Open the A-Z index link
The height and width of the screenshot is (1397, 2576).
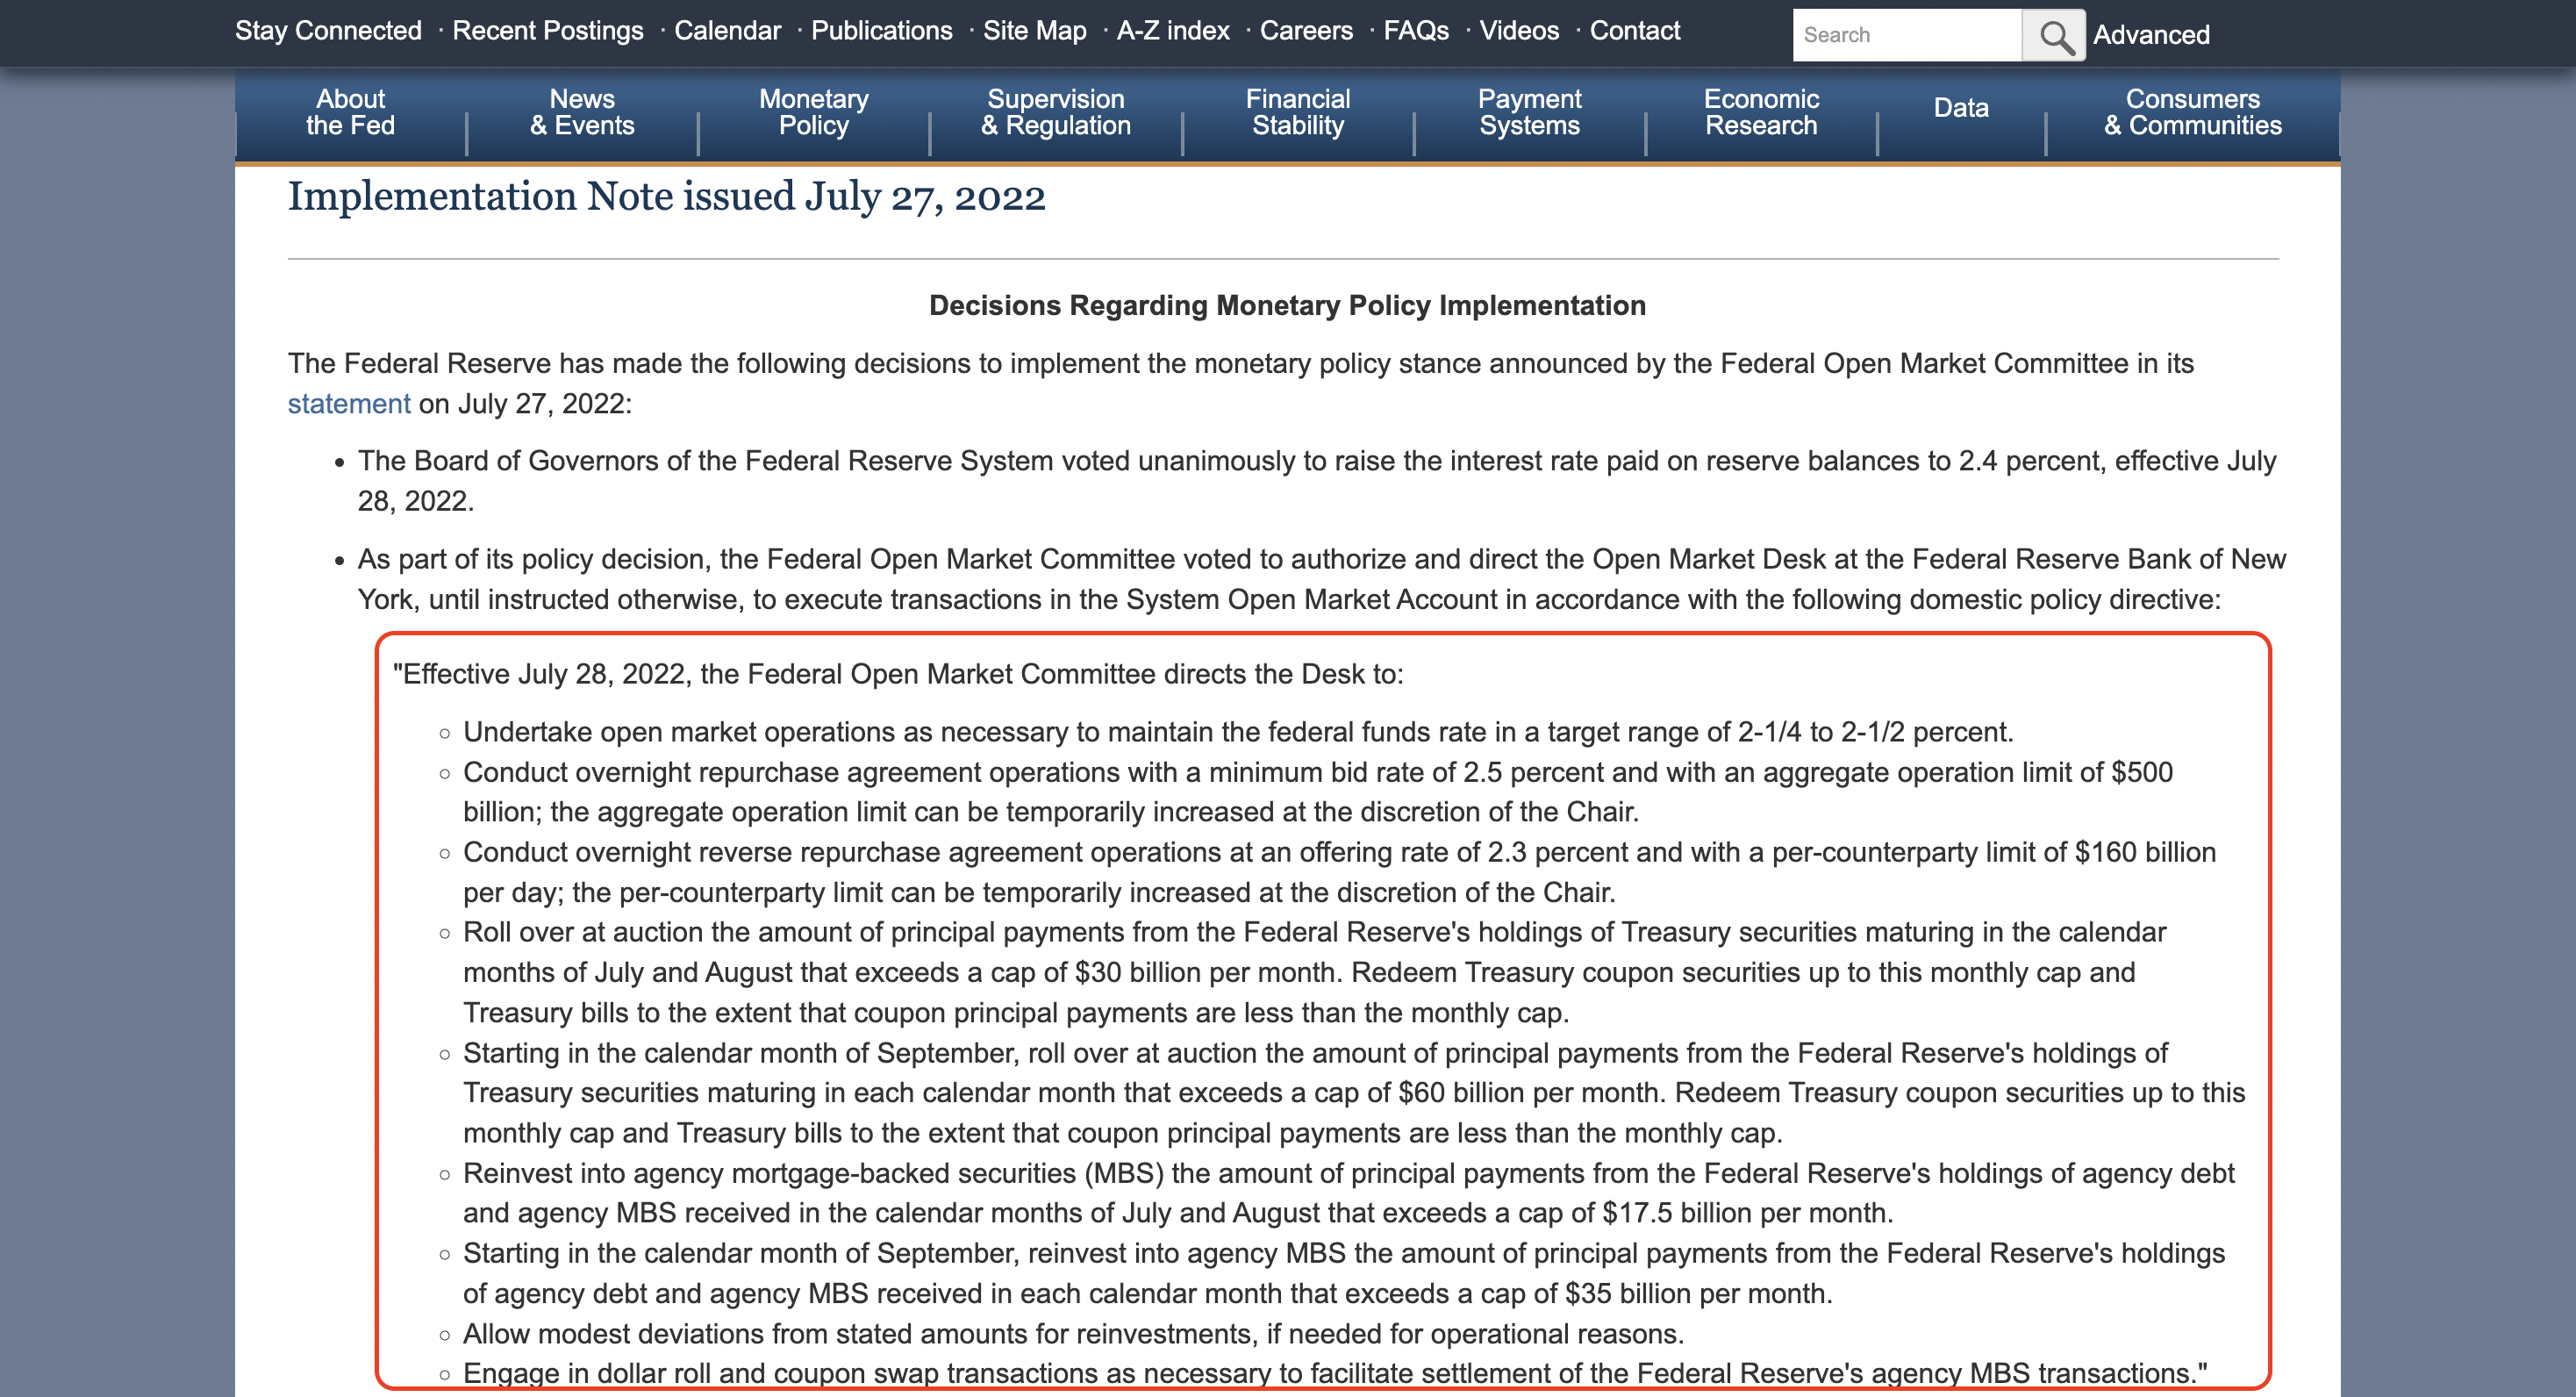coord(1172,31)
